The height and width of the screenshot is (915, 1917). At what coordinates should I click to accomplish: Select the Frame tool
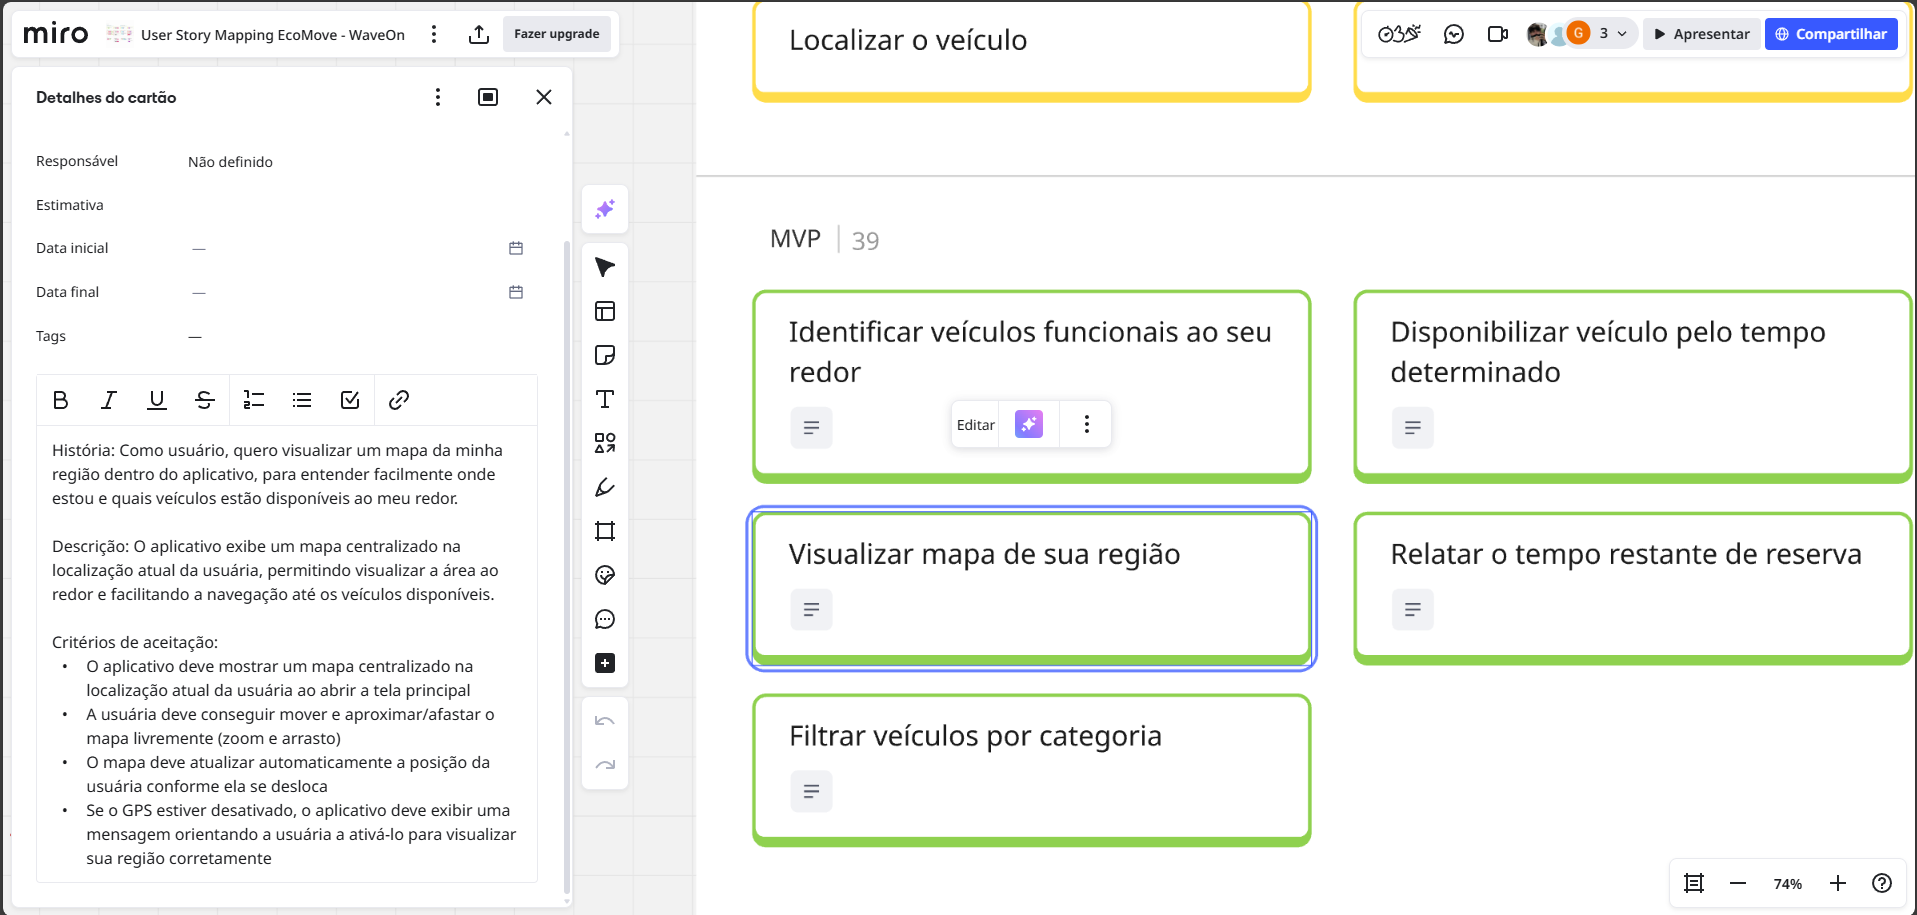click(605, 531)
